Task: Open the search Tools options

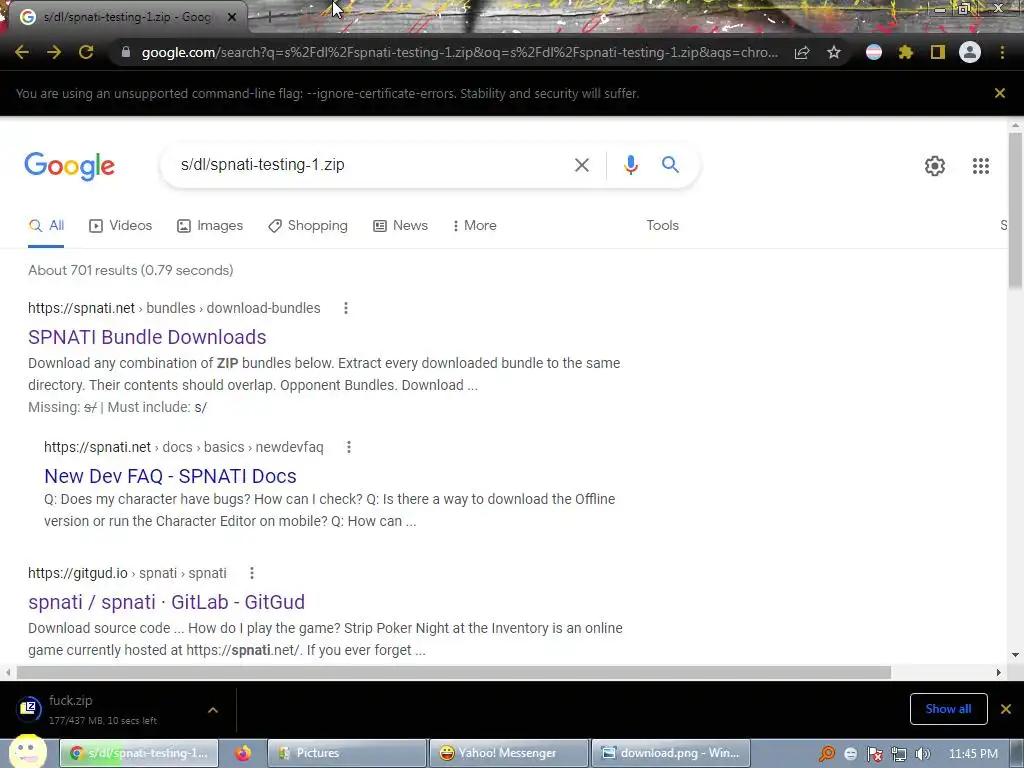Action: pyautogui.click(x=662, y=225)
